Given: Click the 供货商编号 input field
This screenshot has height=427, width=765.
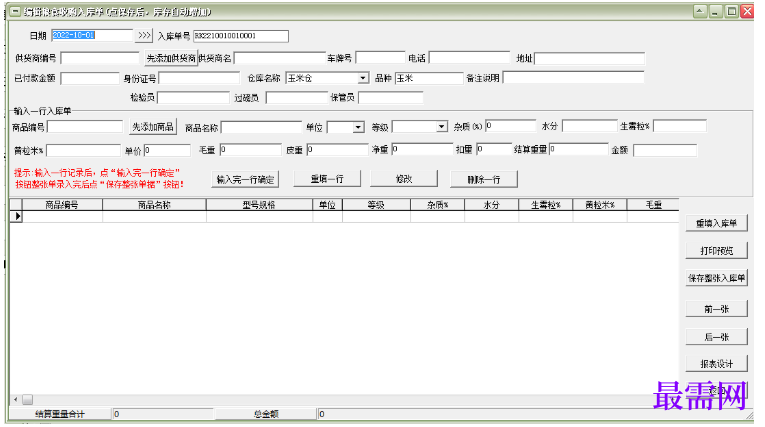Looking at the screenshot, I should 100,59.
